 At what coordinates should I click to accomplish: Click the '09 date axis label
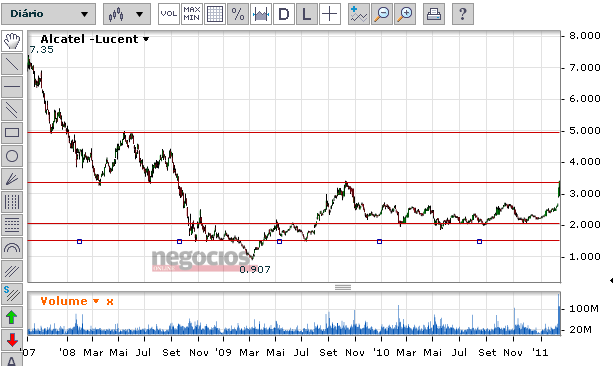pyautogui.click(x=224, y=353)
